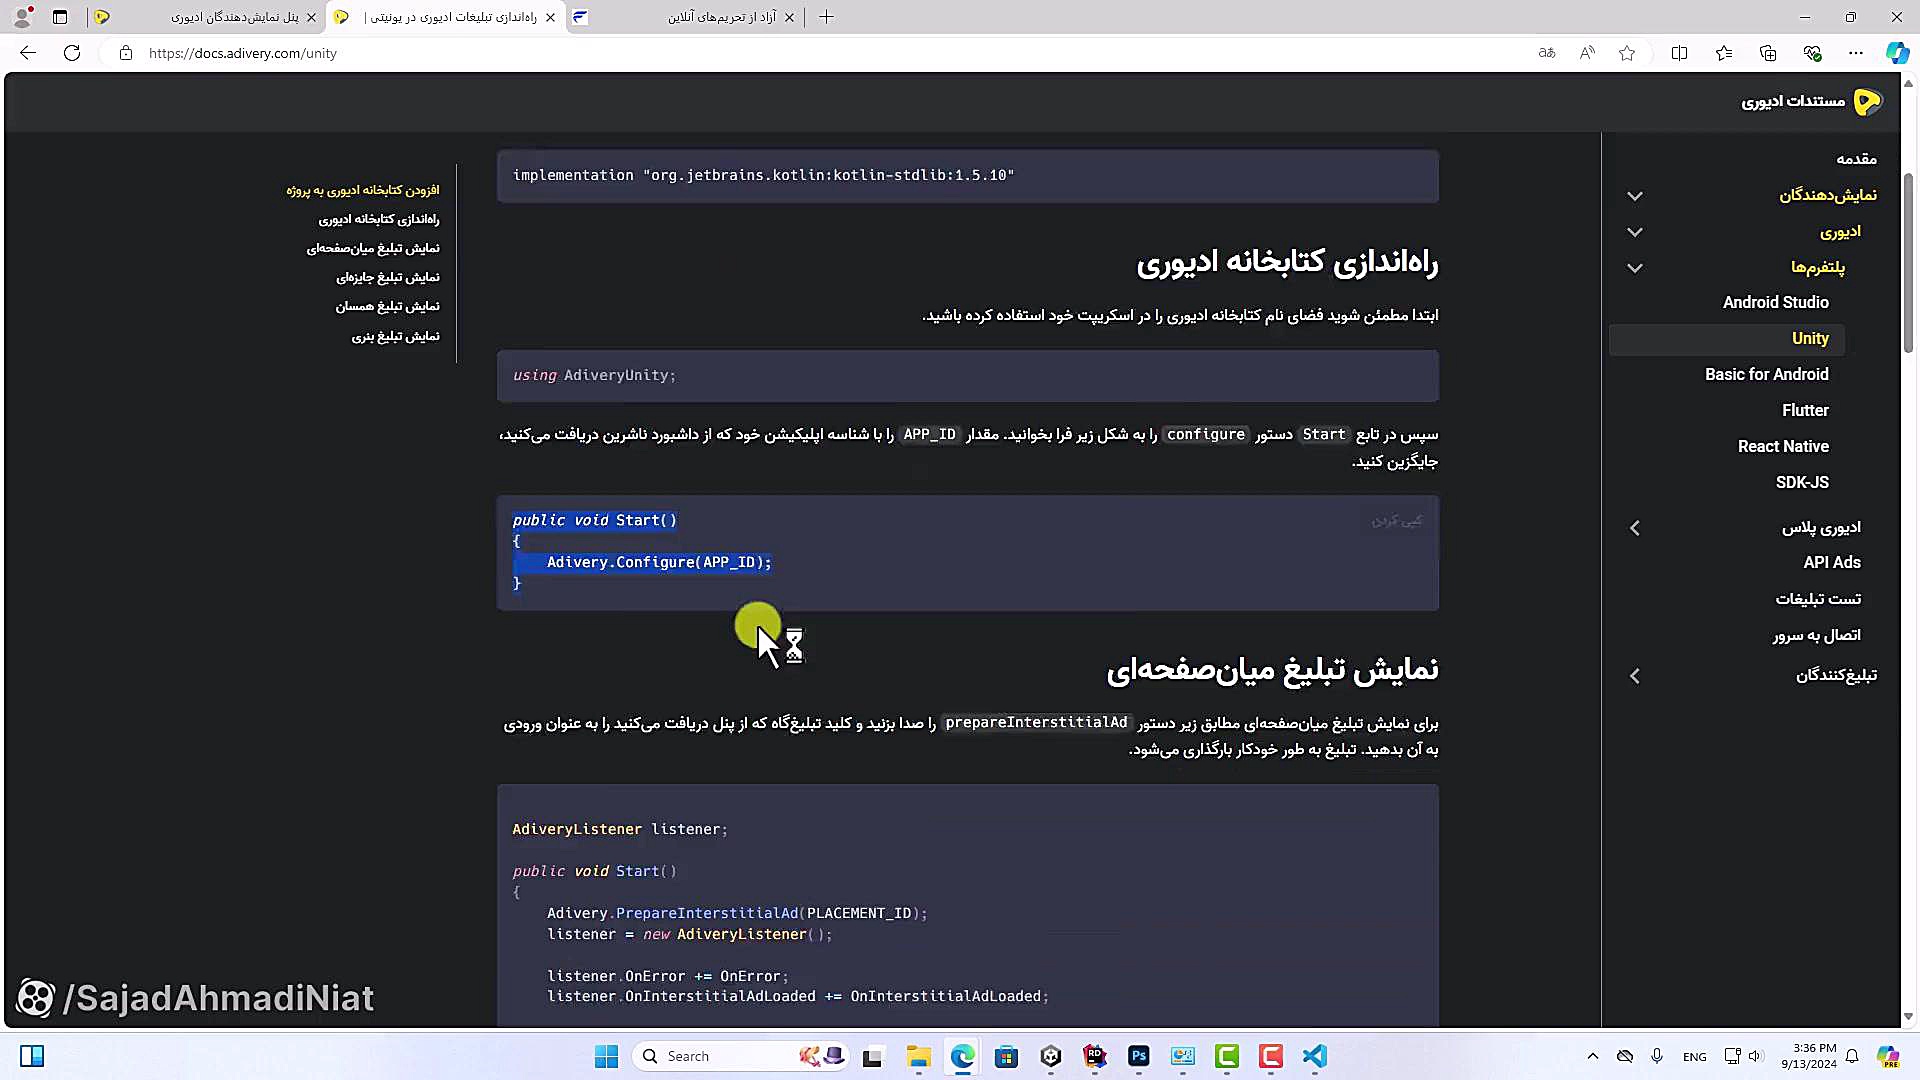This screenshot has width=1920, height=1080.
Task: Show hidden system tray icons
Action: [1592, 1056]
